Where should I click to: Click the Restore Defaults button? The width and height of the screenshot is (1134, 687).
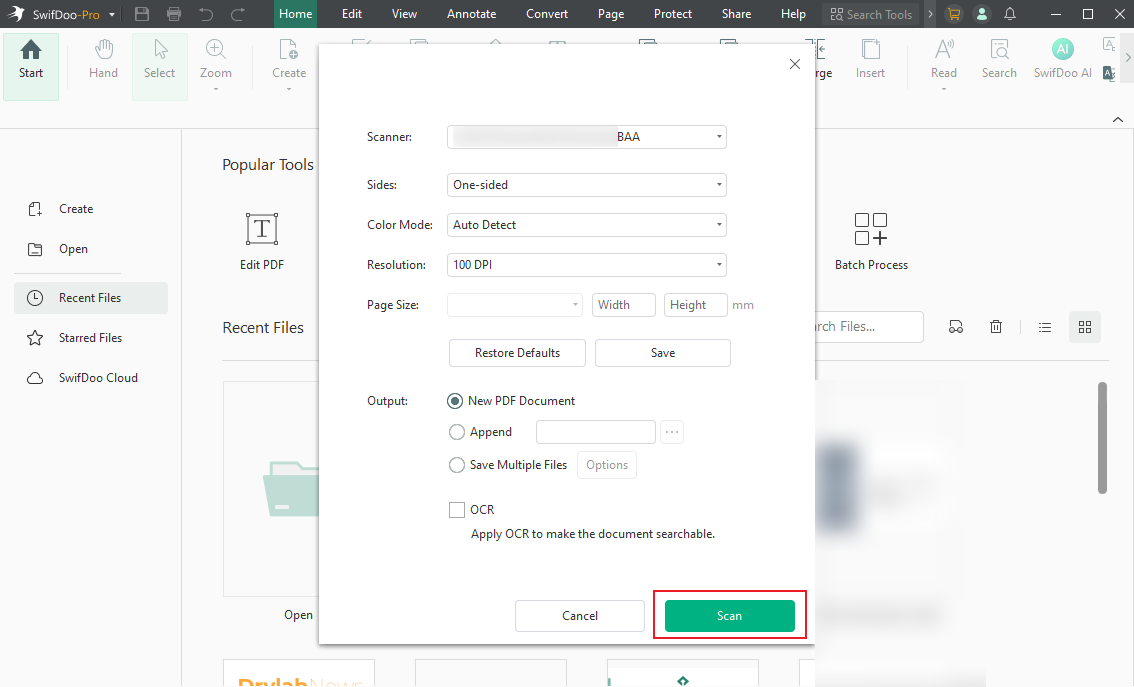coord(517,352)
